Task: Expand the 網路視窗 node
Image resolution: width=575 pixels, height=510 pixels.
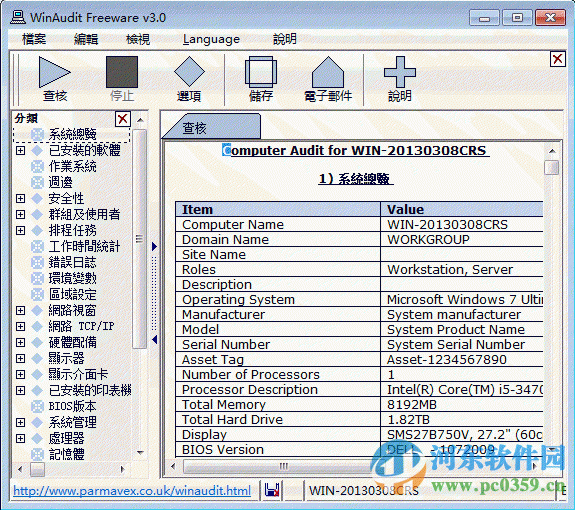Action: pos(21,311)
